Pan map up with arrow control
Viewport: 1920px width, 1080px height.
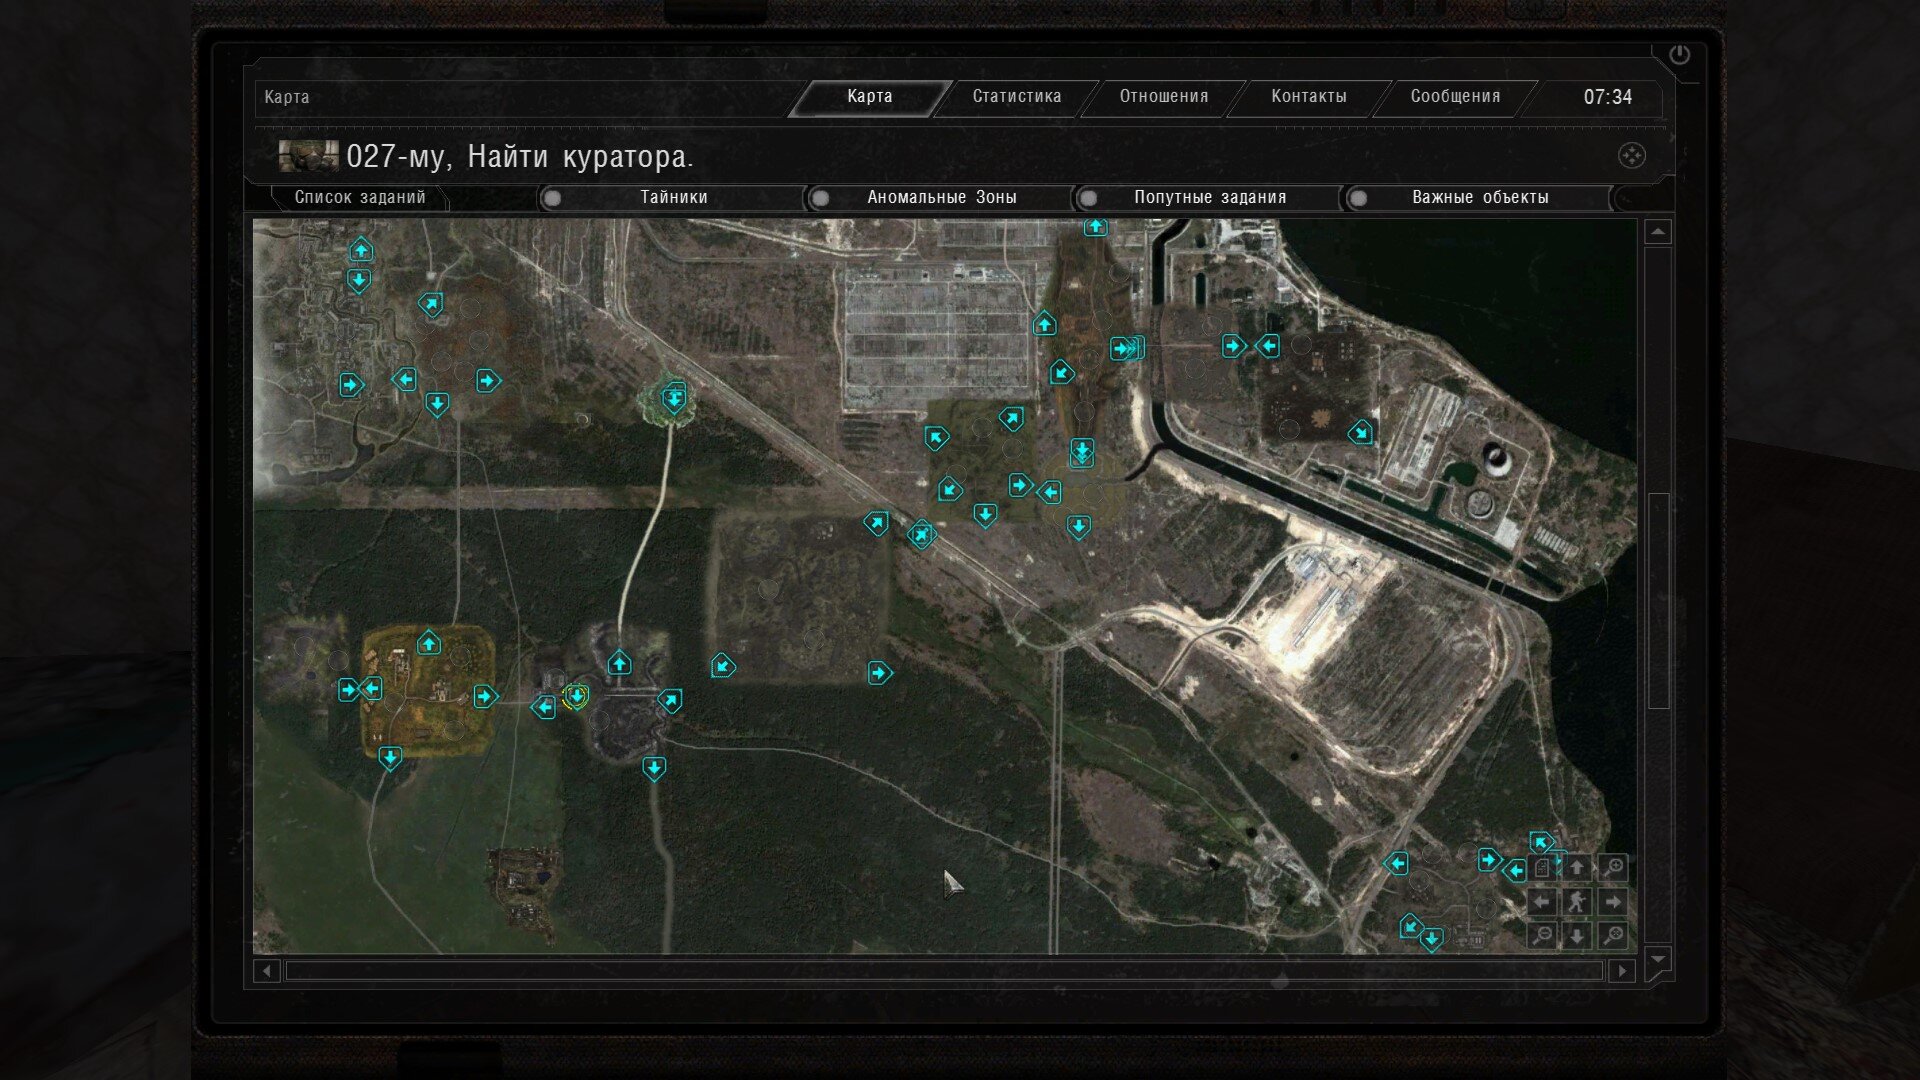[1577, 868]
